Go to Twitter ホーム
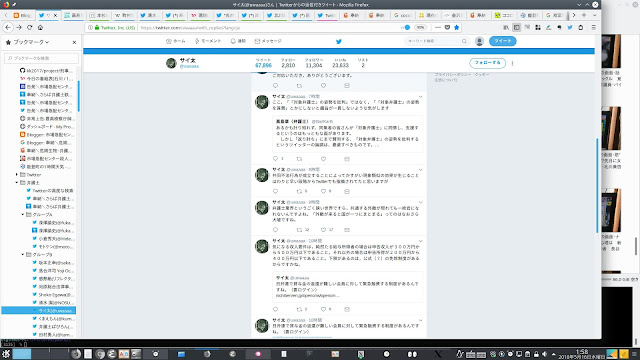This screenshot has height=360, width=640. point(176,41)
